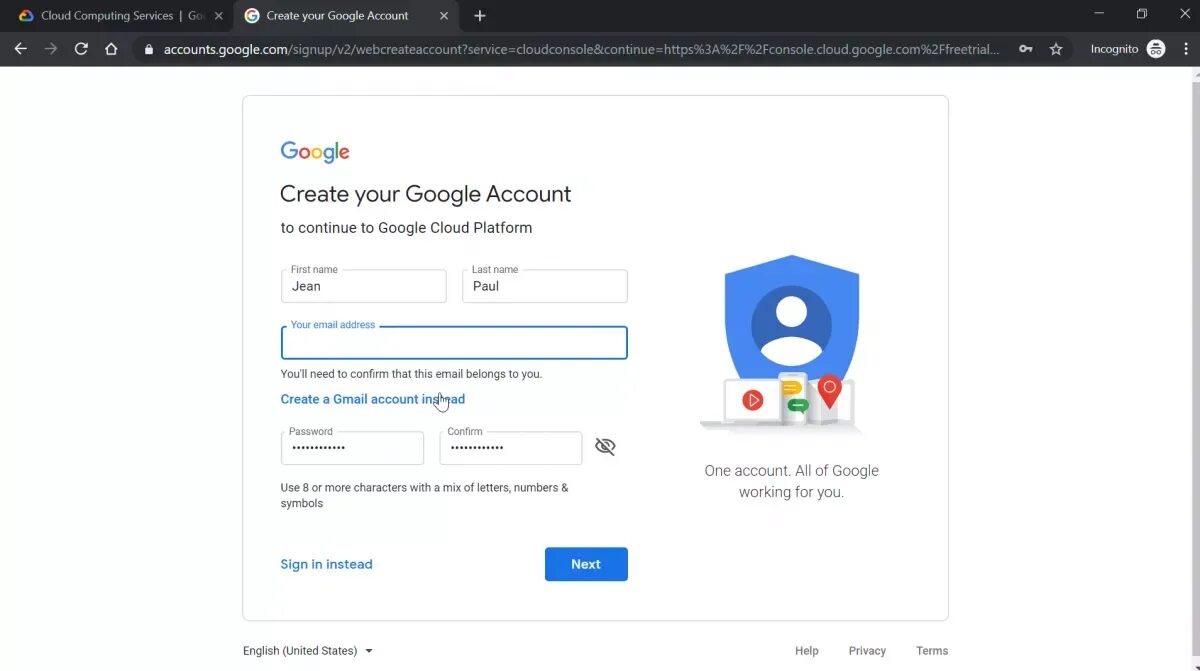1200x671 pixels.
Task: Restore down the browser window
Action: click(x=1142, y=14)
